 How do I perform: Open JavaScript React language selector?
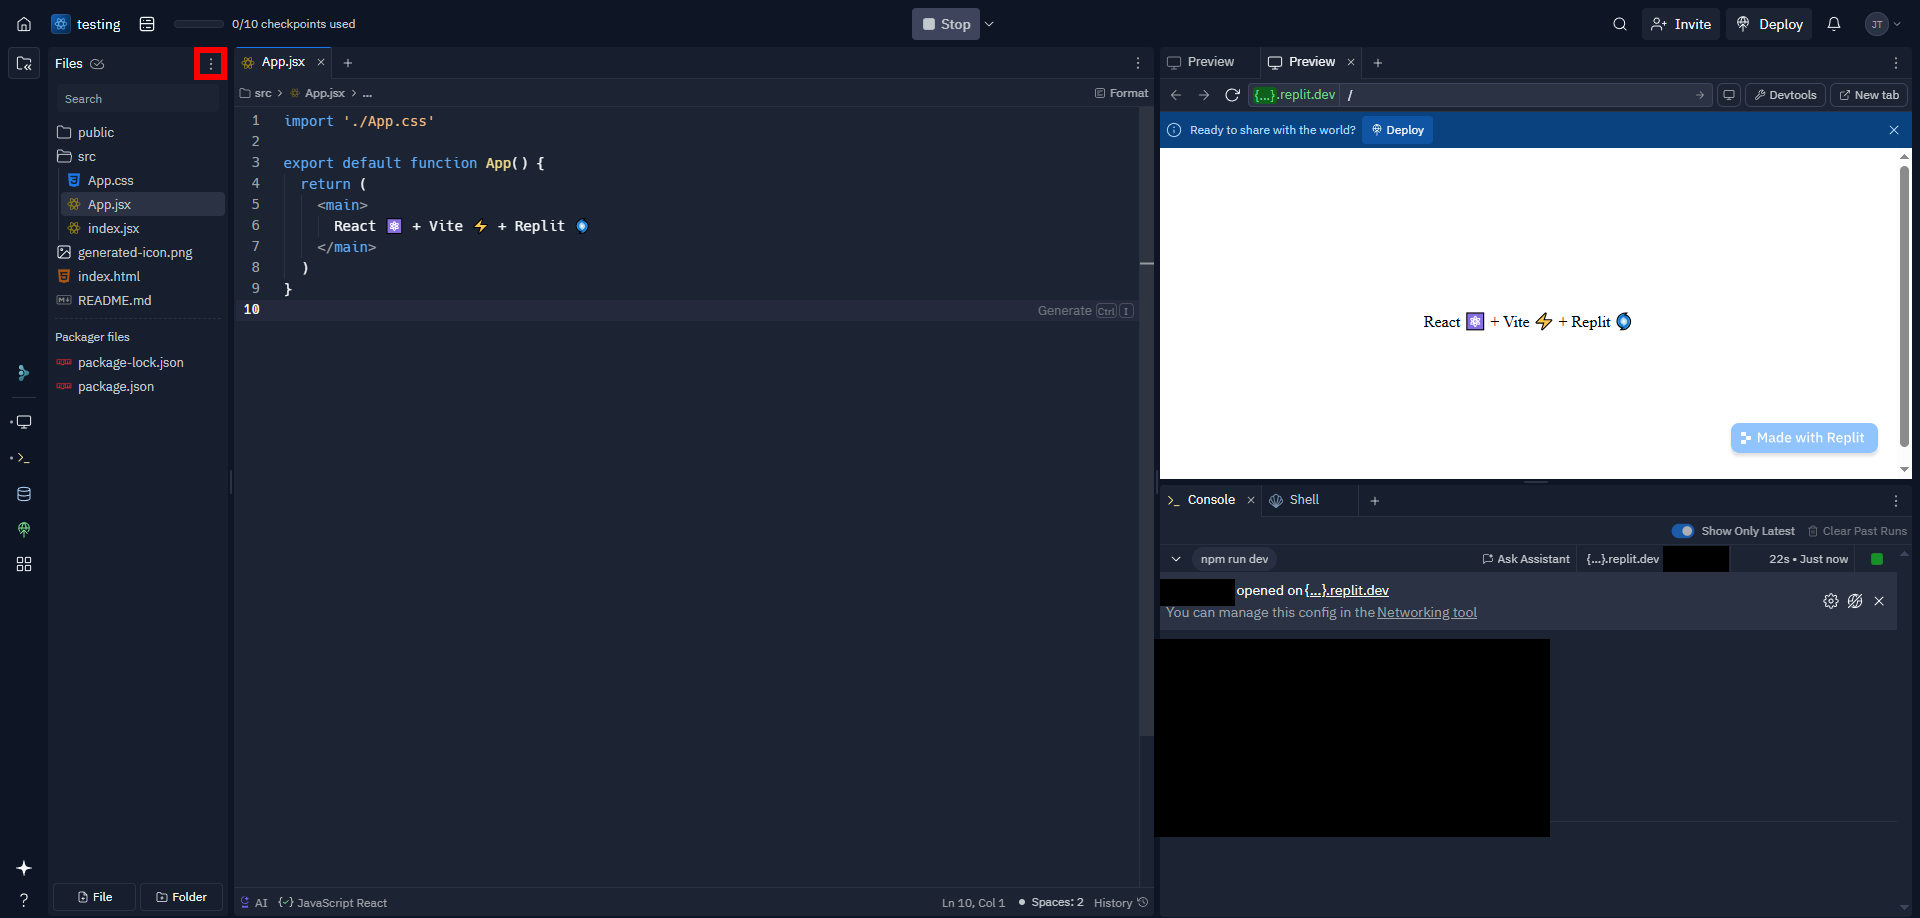(x=333, y=903)
